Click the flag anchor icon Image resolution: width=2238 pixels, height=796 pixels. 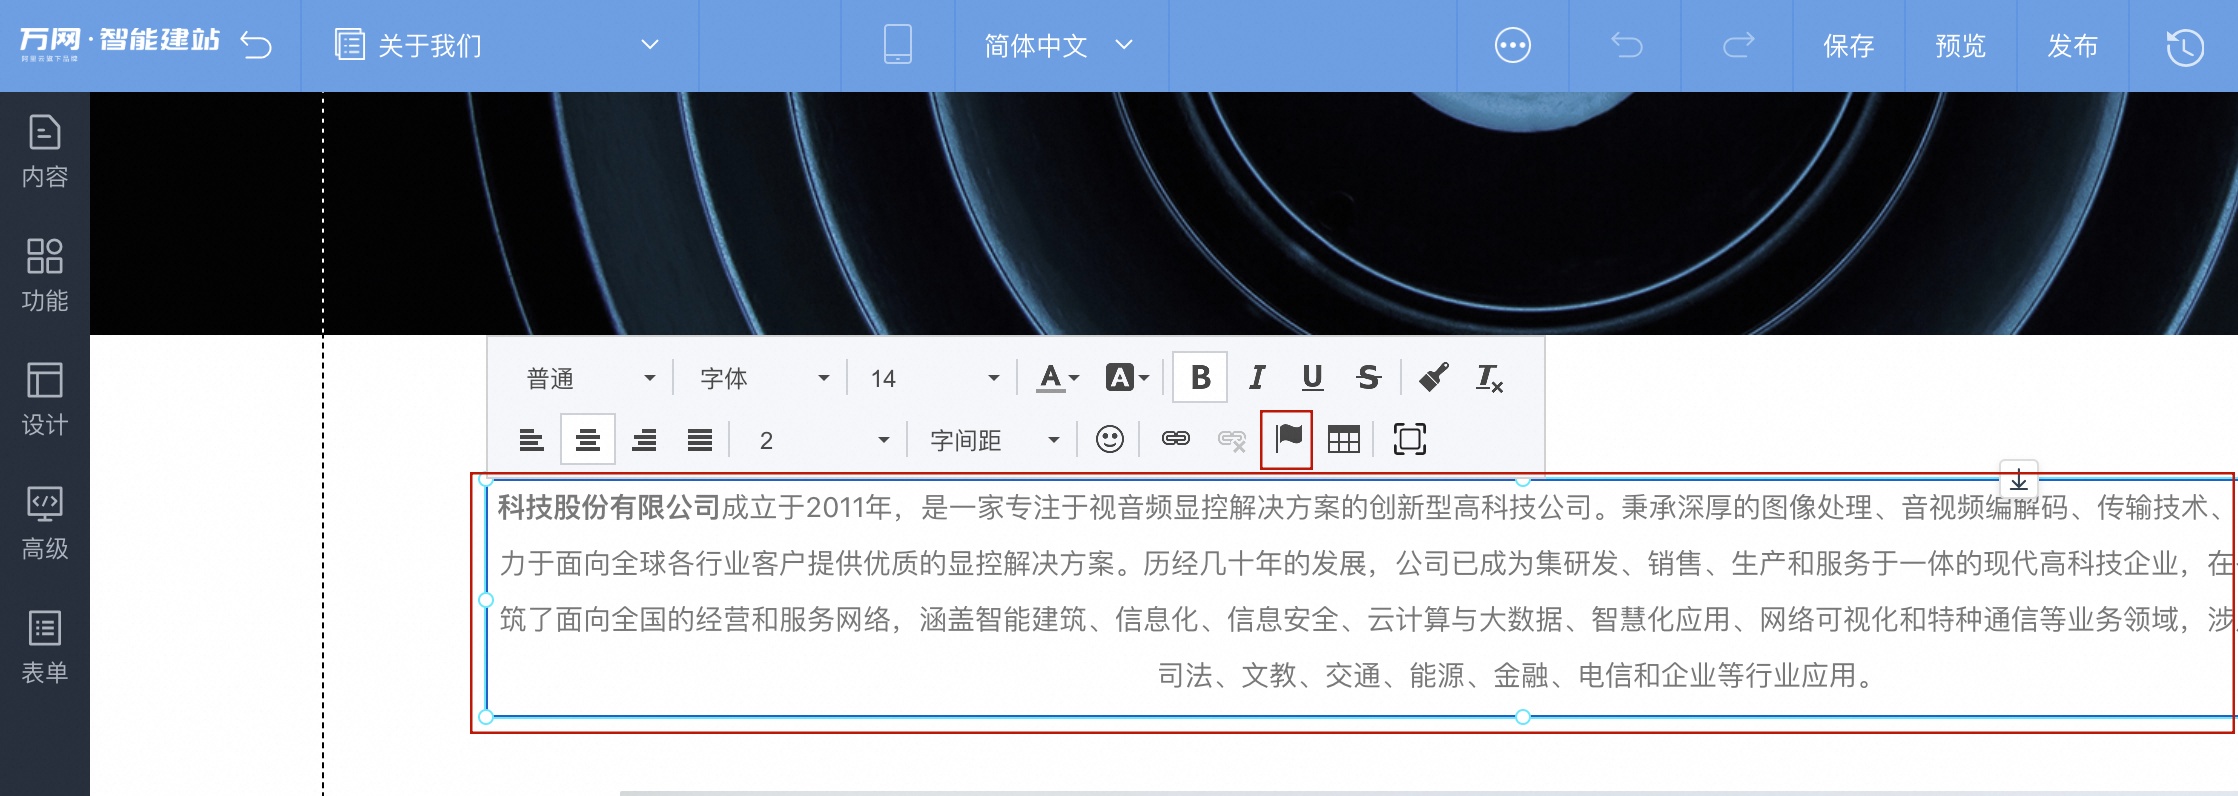pyautogui.click(x=1288, y=438)
